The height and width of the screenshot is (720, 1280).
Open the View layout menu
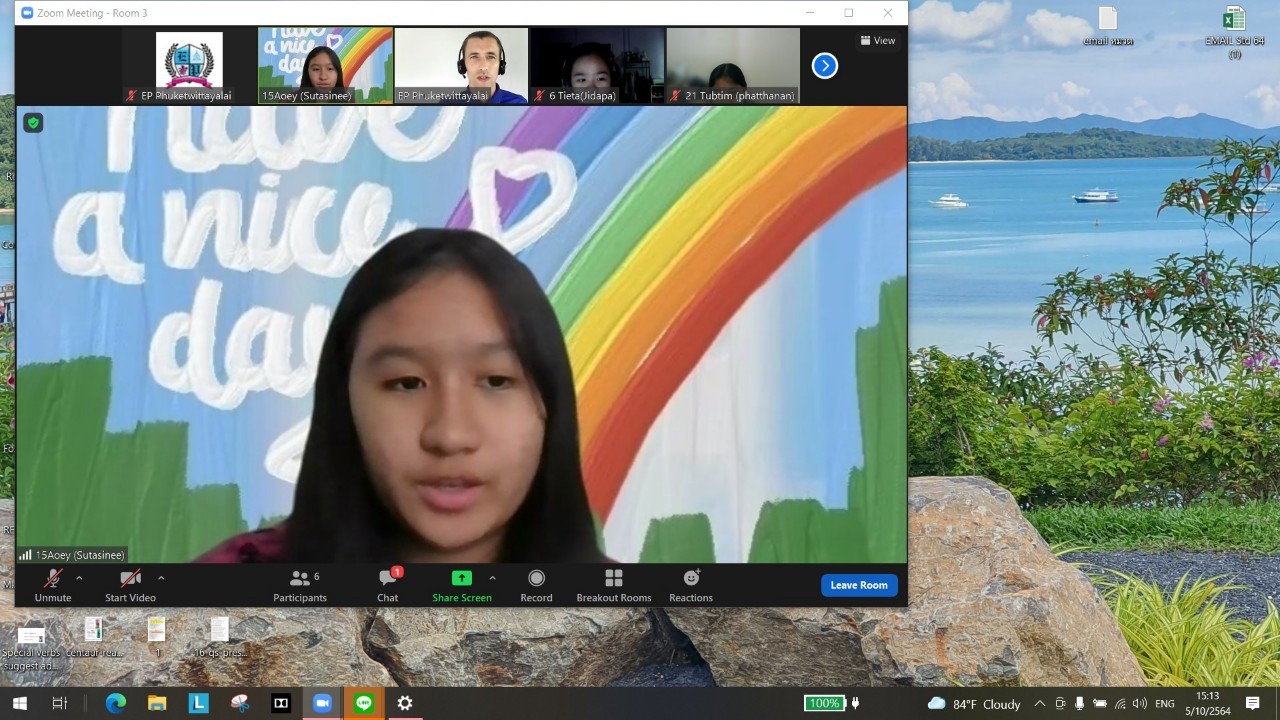(x=877, y=41)
